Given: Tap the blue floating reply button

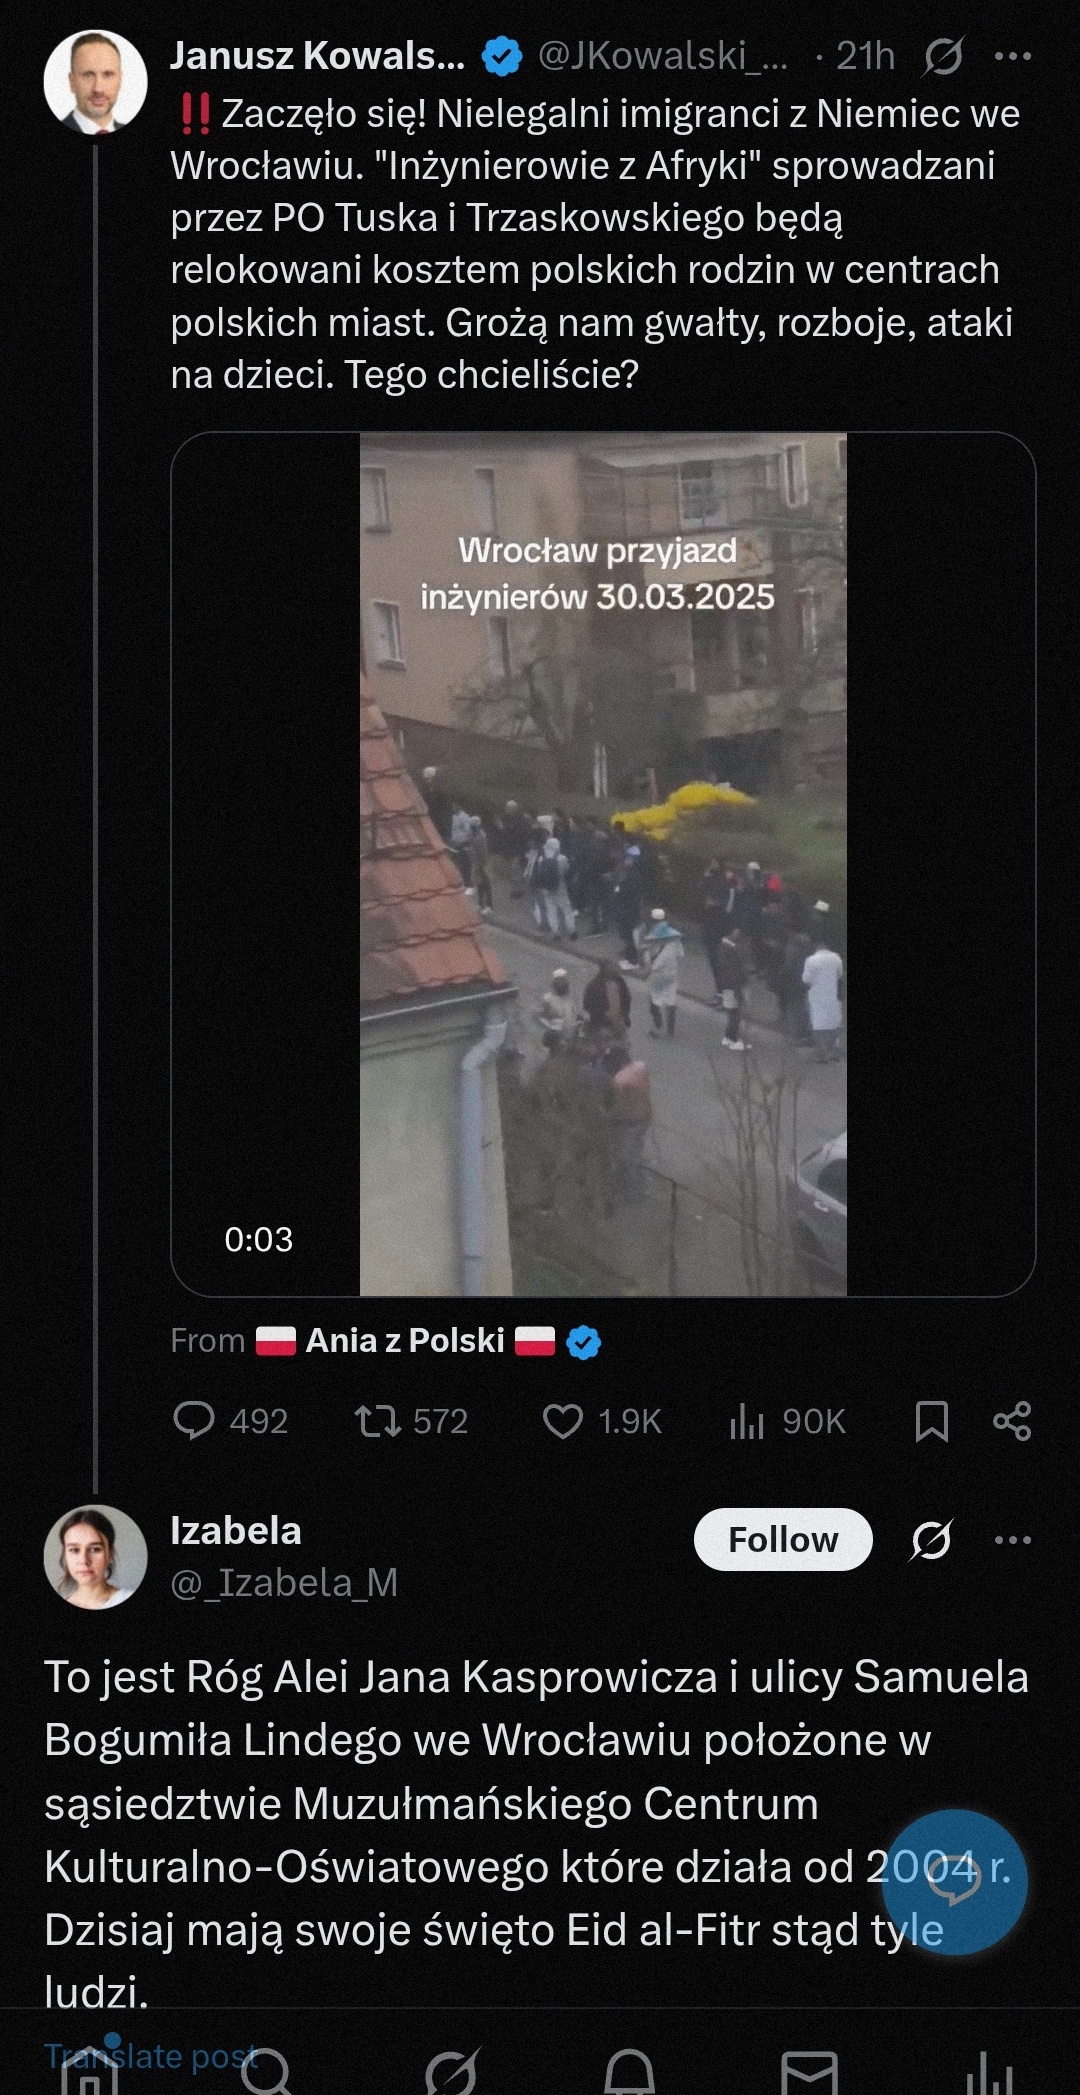Looking at the screenshot, I should (954, 1881).
